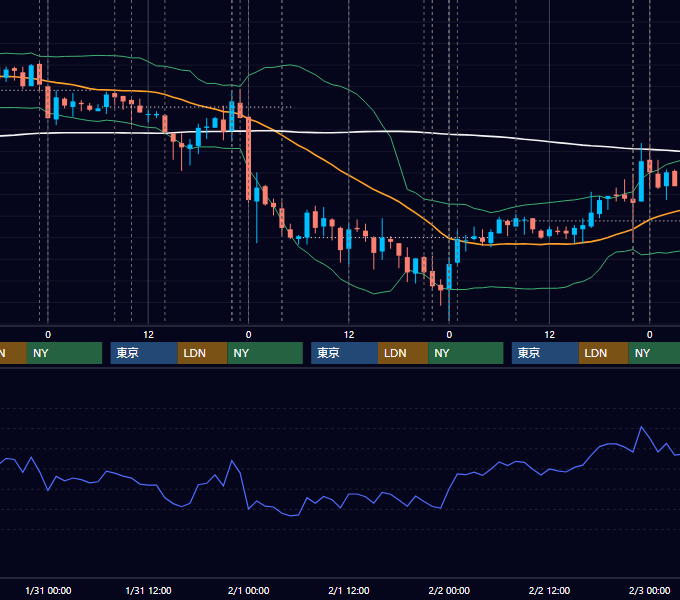Click the 2/1 12:00 time axis label

(349, 590)
